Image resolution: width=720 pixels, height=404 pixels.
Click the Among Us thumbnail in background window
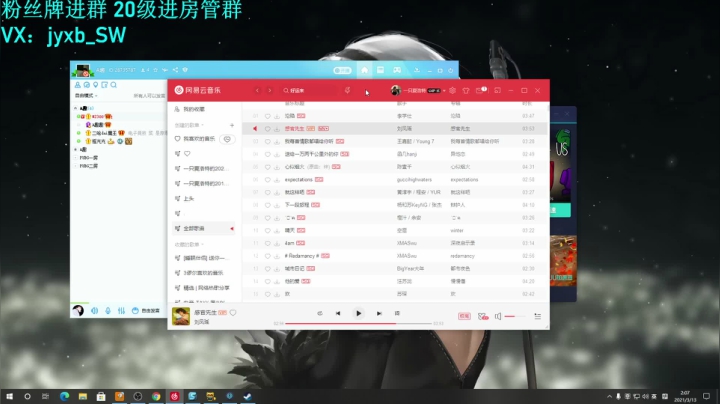click(560, 163)
